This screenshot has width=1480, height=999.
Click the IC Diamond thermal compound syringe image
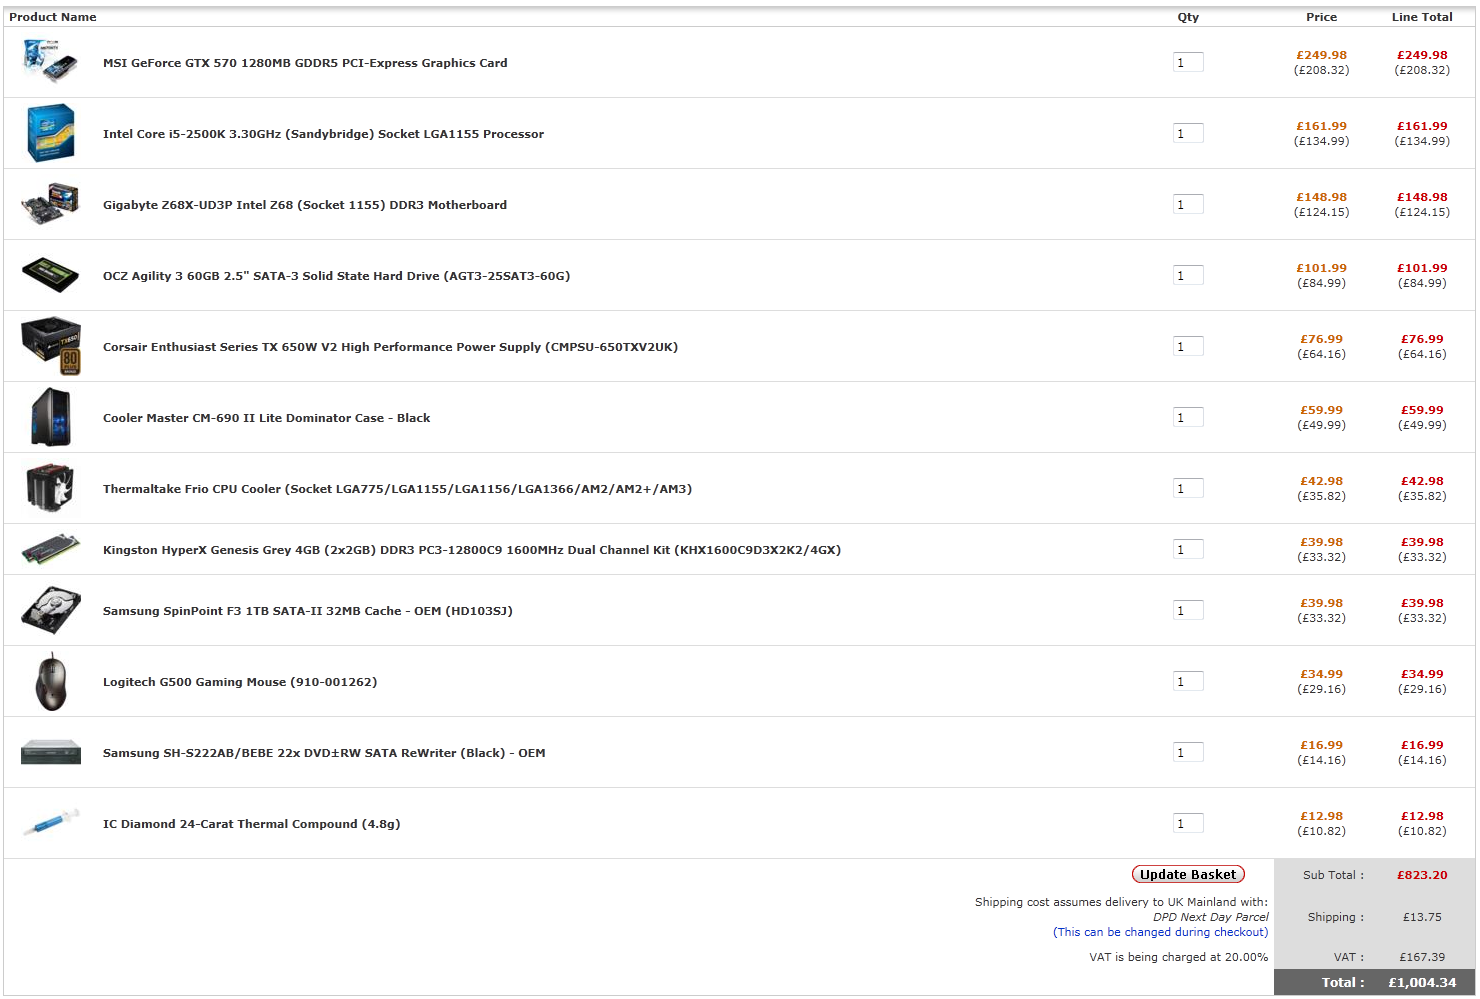pyautogui.click(x=50, y=823)
